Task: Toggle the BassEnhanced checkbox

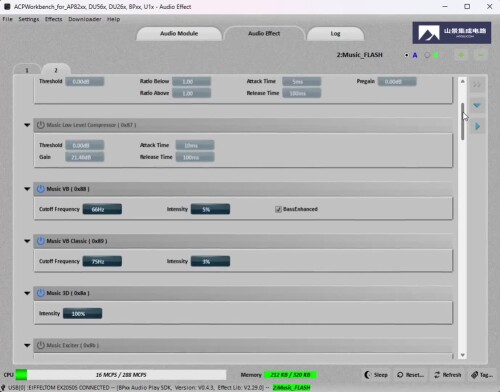Action: (x=278, y=209)
